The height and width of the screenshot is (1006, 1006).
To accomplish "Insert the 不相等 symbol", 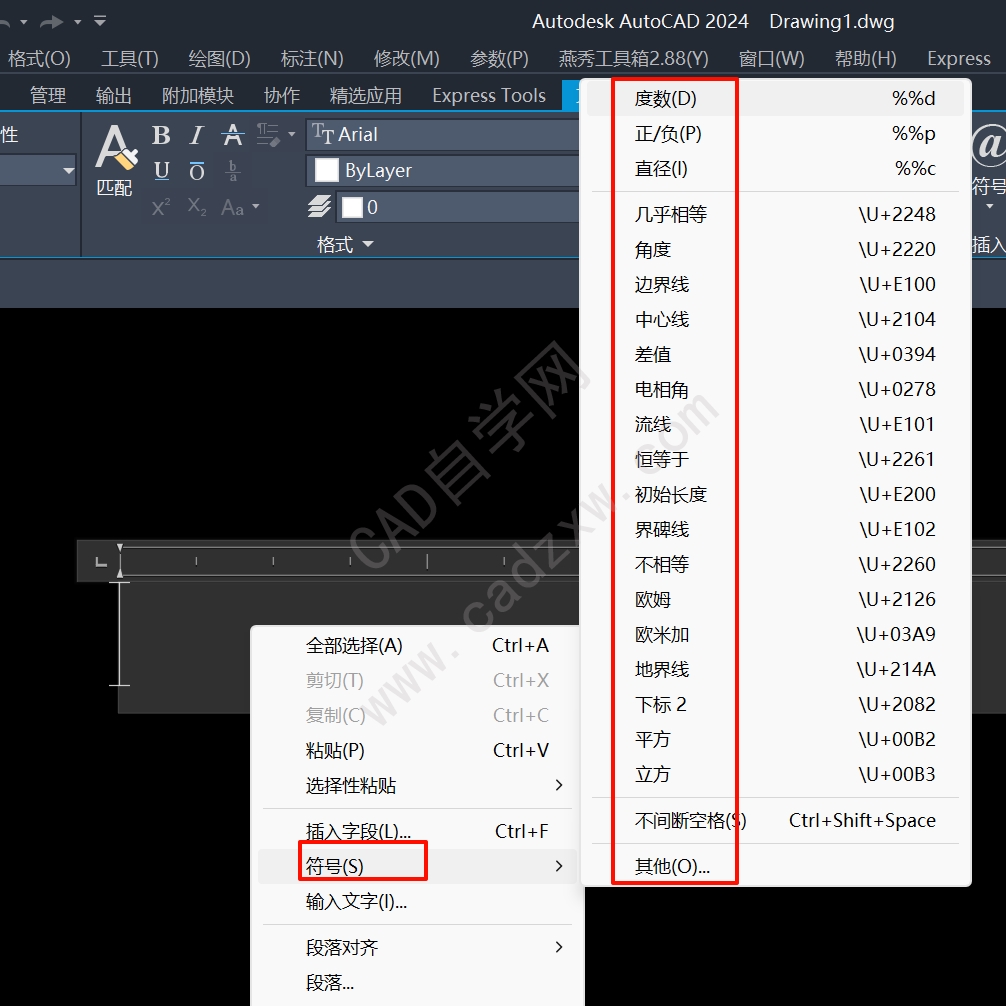I will 775,565.
